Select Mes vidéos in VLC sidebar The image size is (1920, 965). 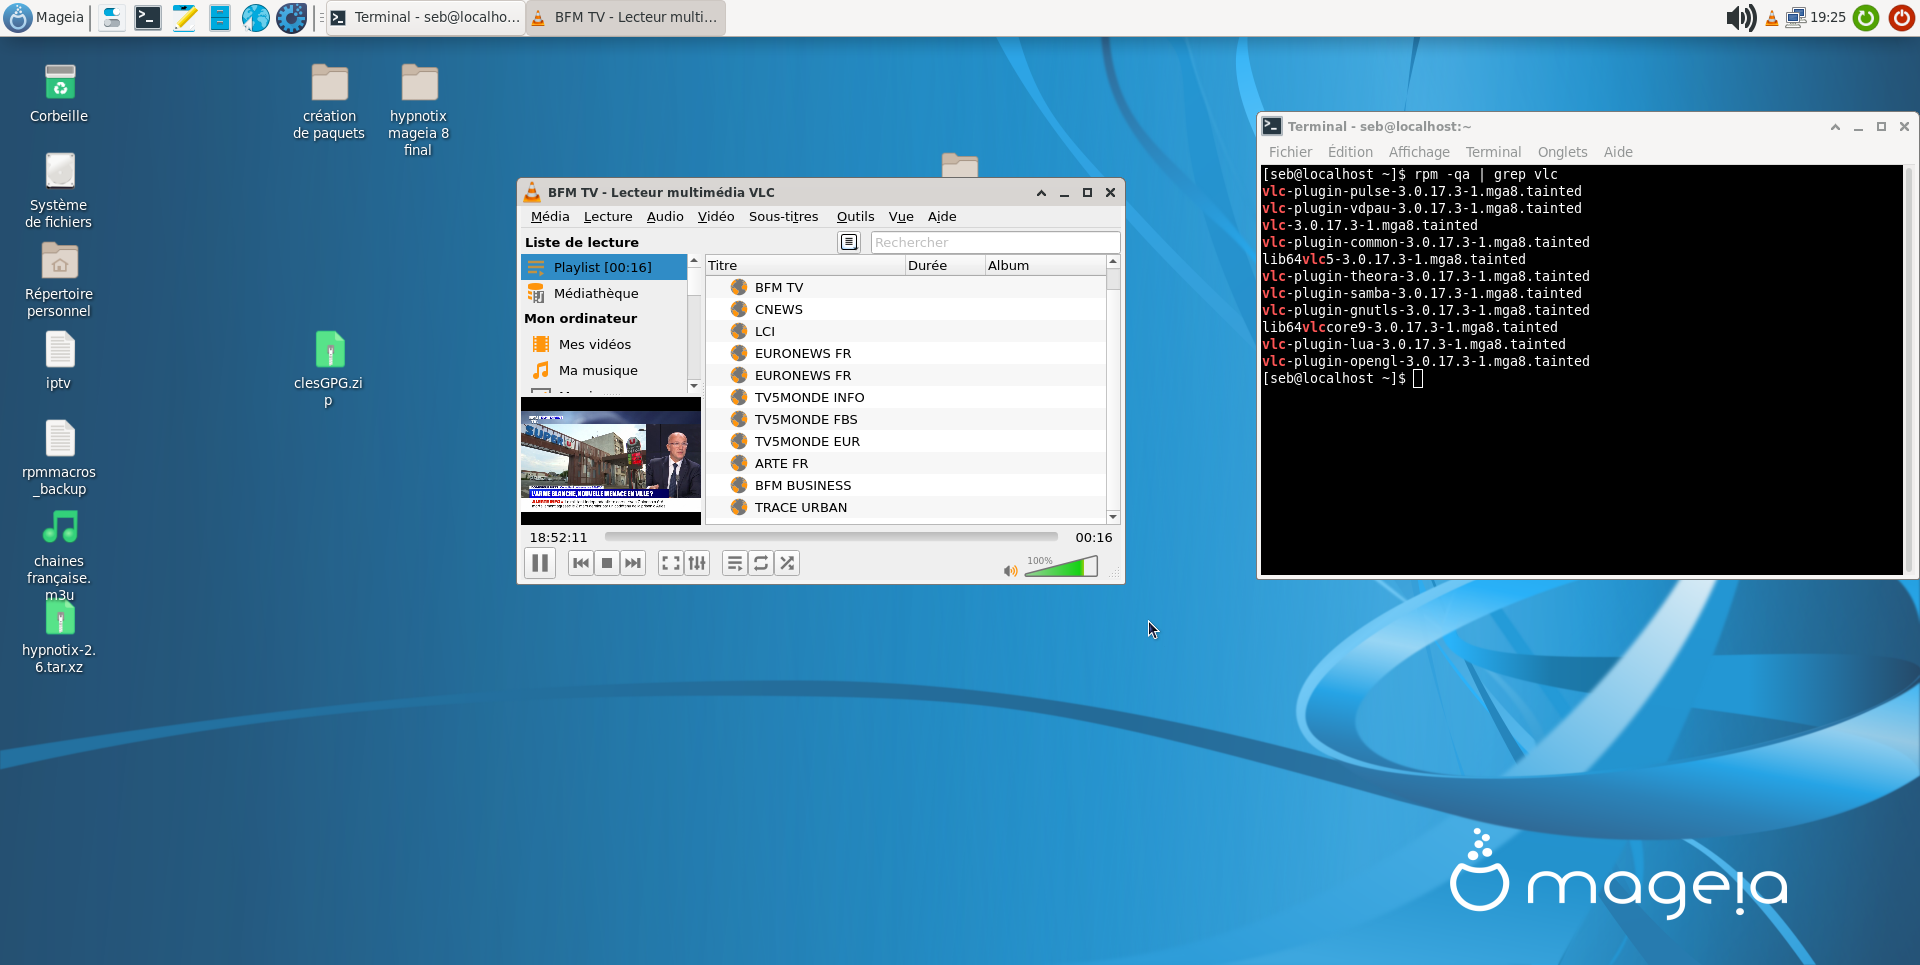(604, 344)
